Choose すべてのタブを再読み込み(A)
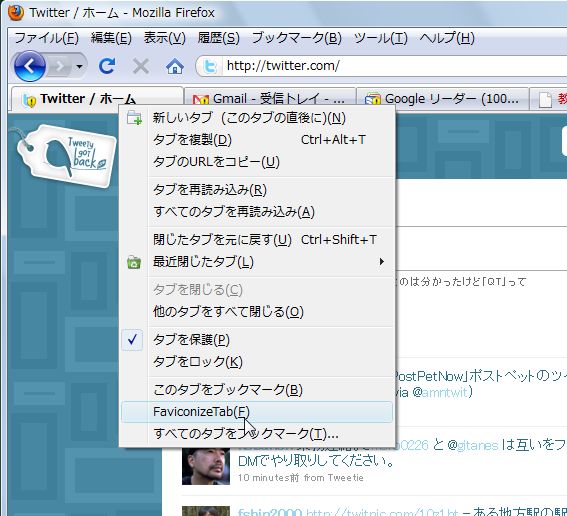Image resolution: width=567 pixels, height=516 pixels. click(x=257, y=212)
